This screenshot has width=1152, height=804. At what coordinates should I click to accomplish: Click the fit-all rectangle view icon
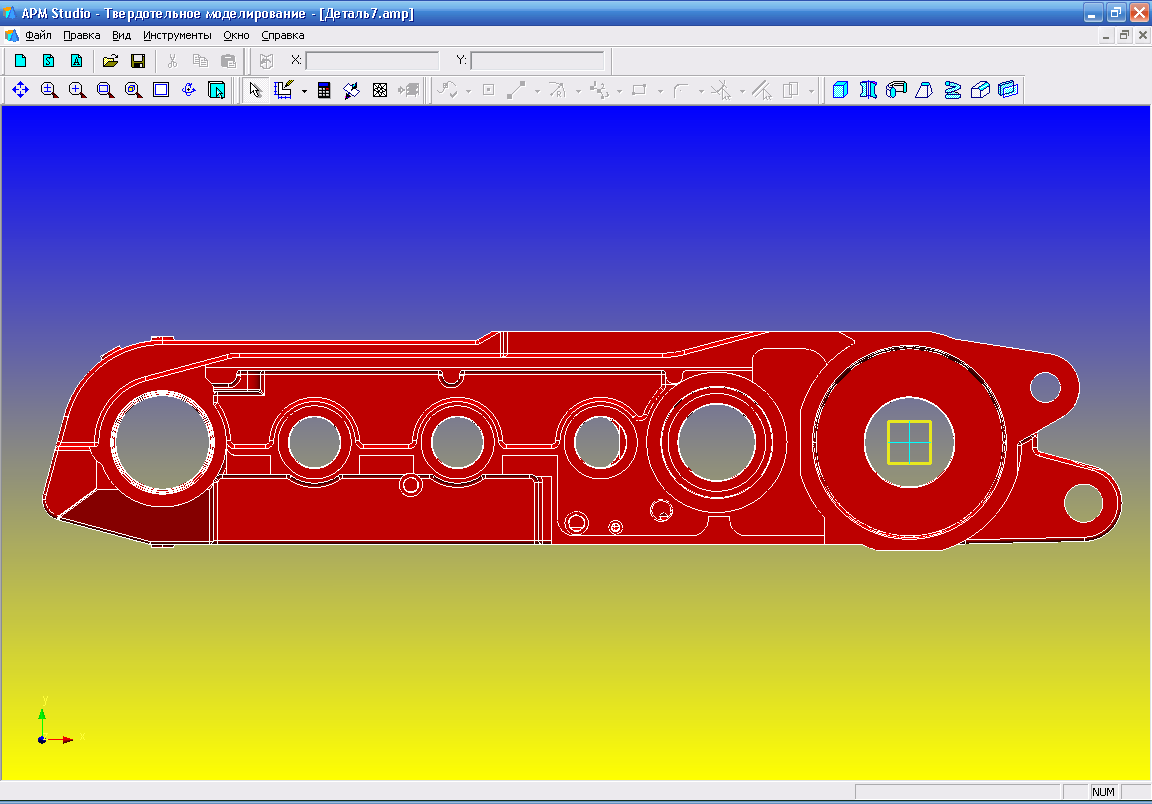161,90
